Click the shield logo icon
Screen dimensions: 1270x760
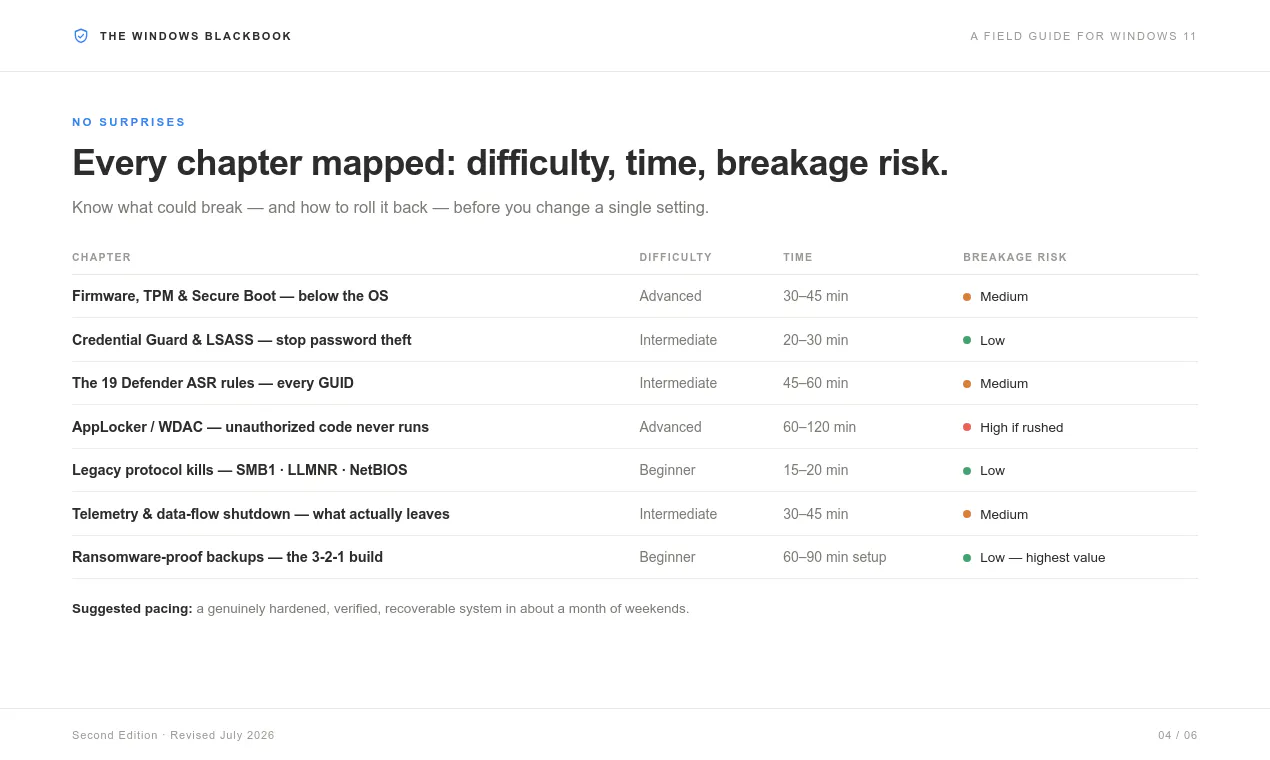81,36
